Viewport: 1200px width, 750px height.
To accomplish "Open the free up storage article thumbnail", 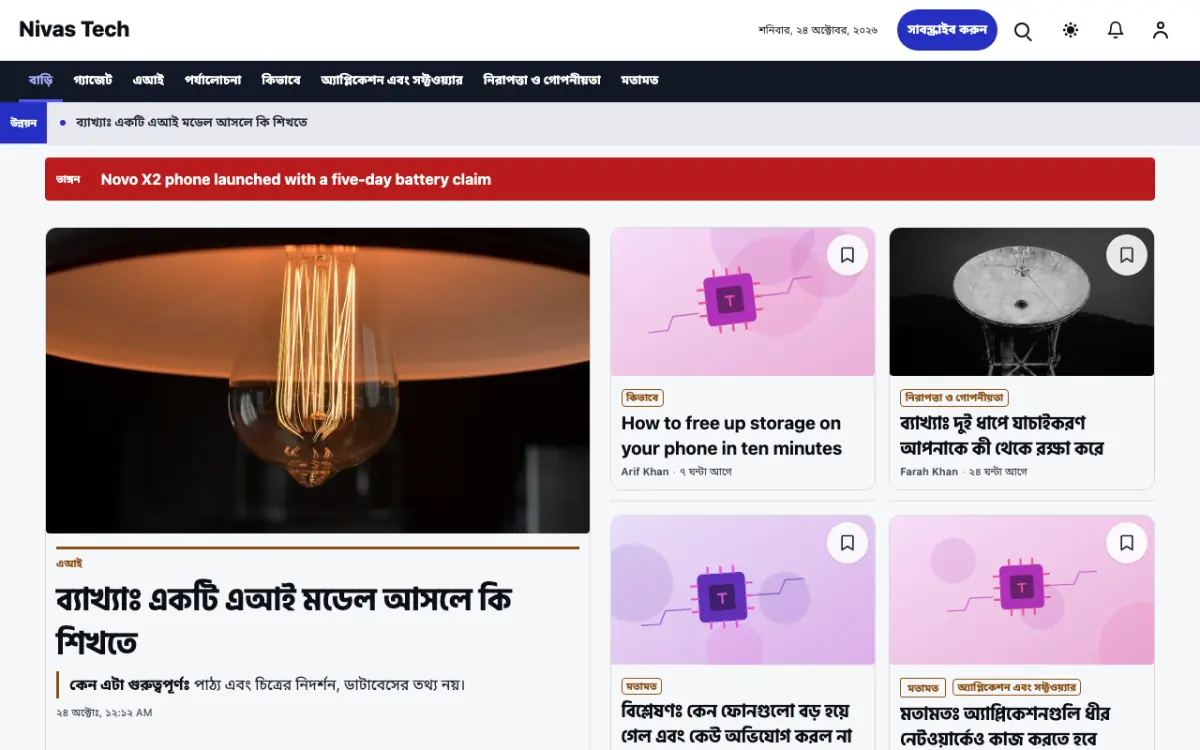I will coord(743,302).
